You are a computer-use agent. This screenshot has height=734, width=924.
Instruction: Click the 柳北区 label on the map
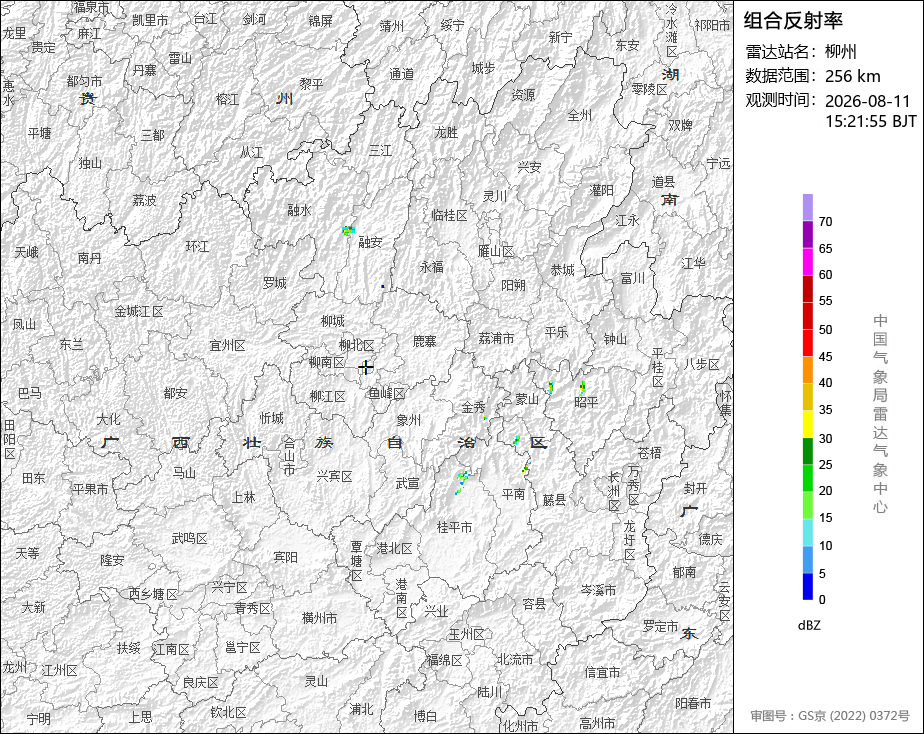click(357, 345)
